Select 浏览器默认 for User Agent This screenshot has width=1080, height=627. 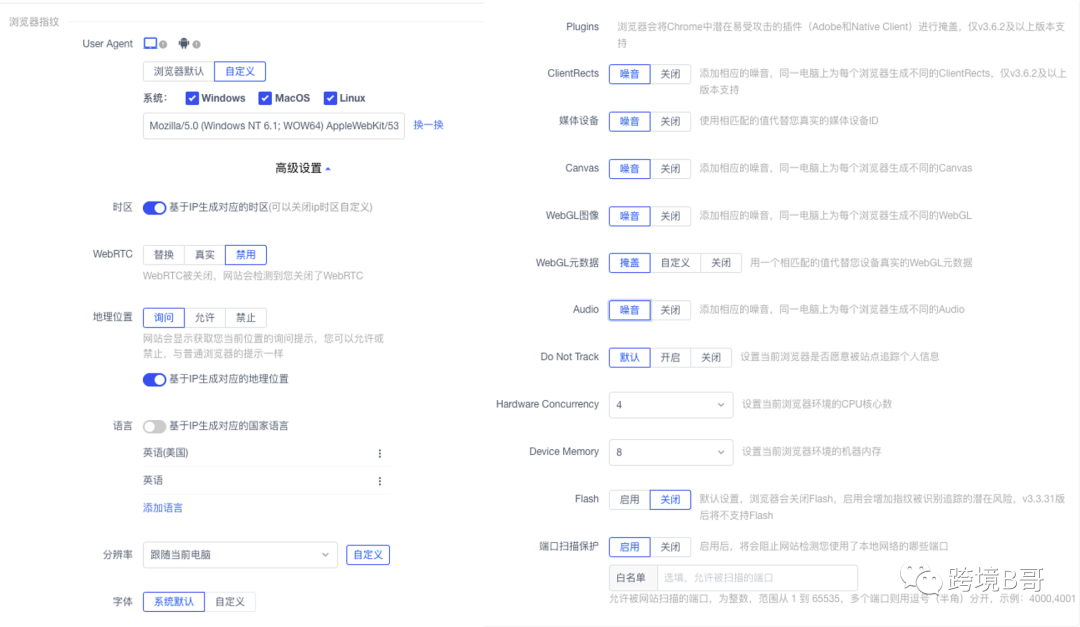[179, 71]
